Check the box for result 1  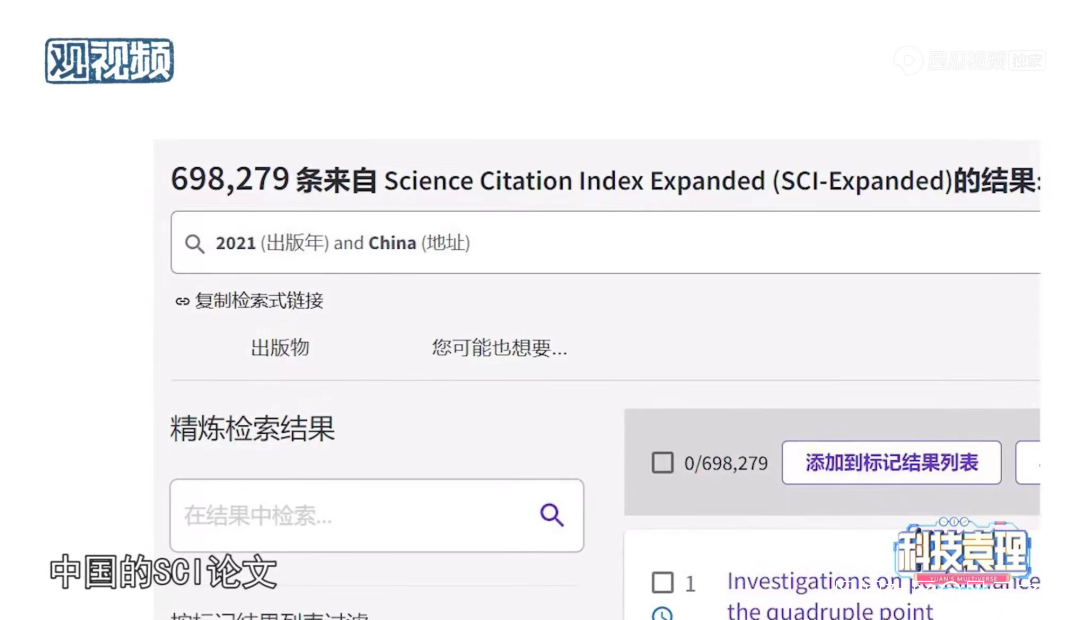tap(663, 582)
